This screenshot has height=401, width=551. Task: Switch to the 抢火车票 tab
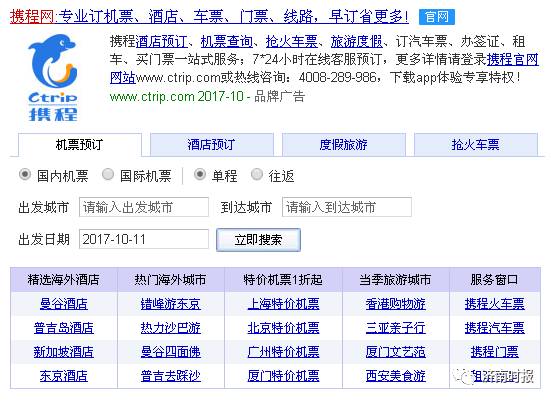pyautogui.click(x=476, y=144)
